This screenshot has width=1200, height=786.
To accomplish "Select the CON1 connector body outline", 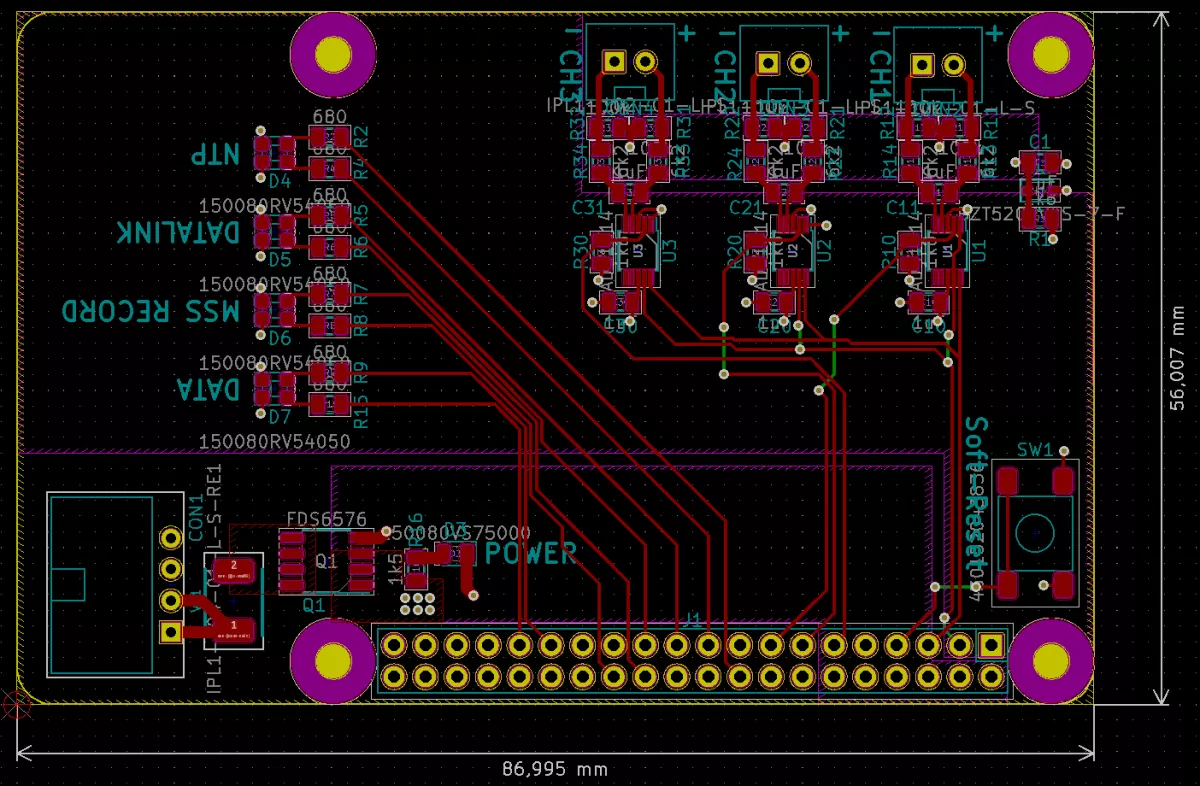I will [x=100, y=583].
